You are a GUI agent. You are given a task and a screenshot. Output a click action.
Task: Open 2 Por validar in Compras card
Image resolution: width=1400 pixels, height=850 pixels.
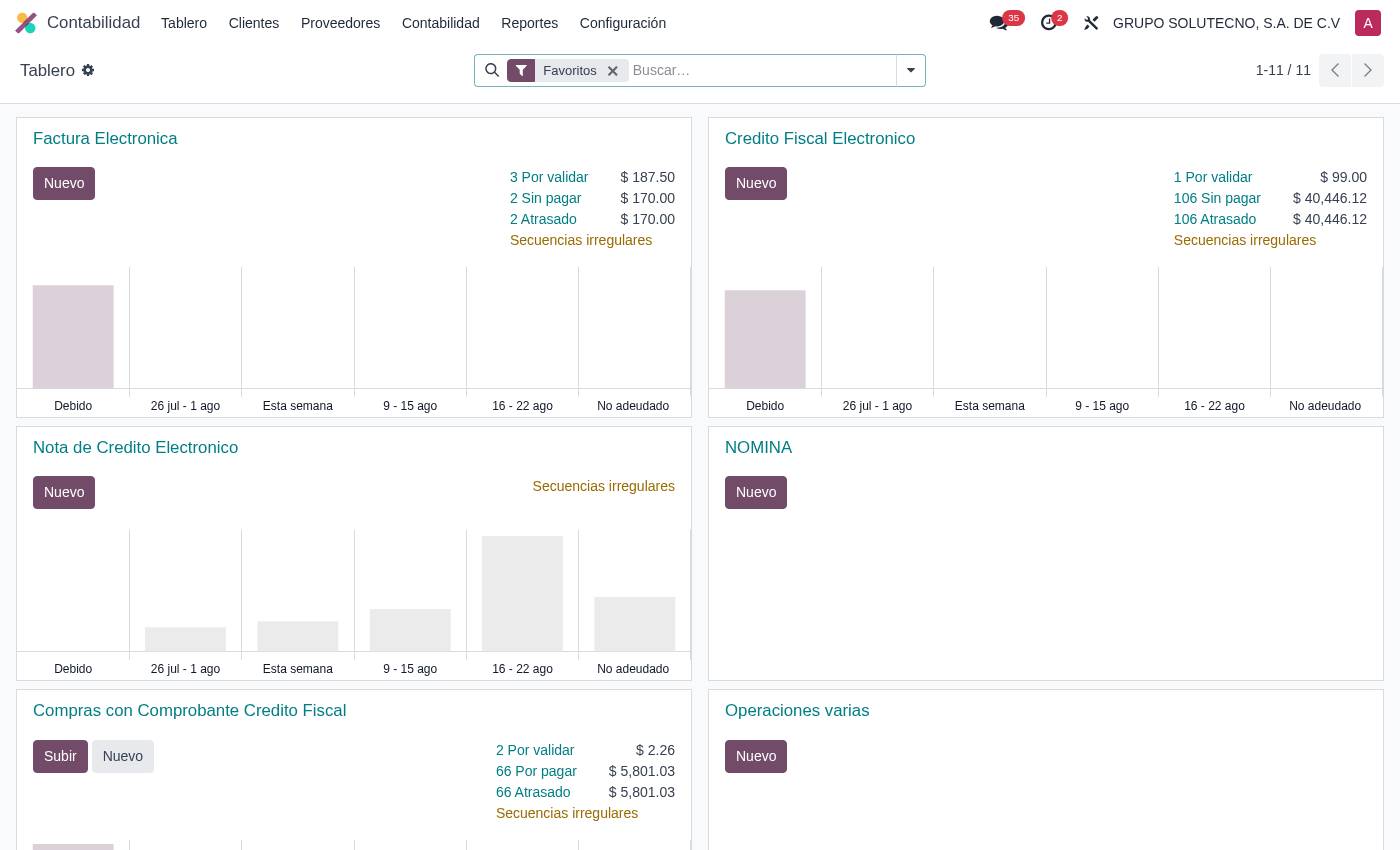tap(535, 750)
